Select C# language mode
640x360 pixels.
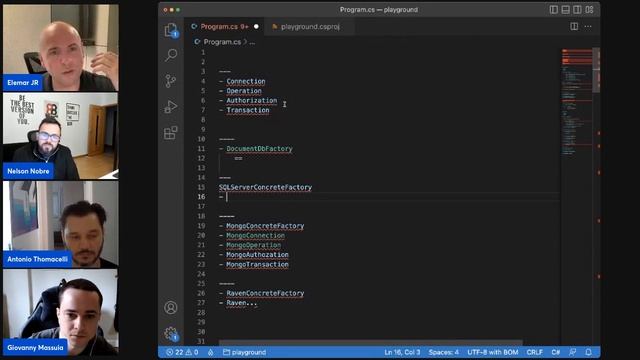(556, 352)
